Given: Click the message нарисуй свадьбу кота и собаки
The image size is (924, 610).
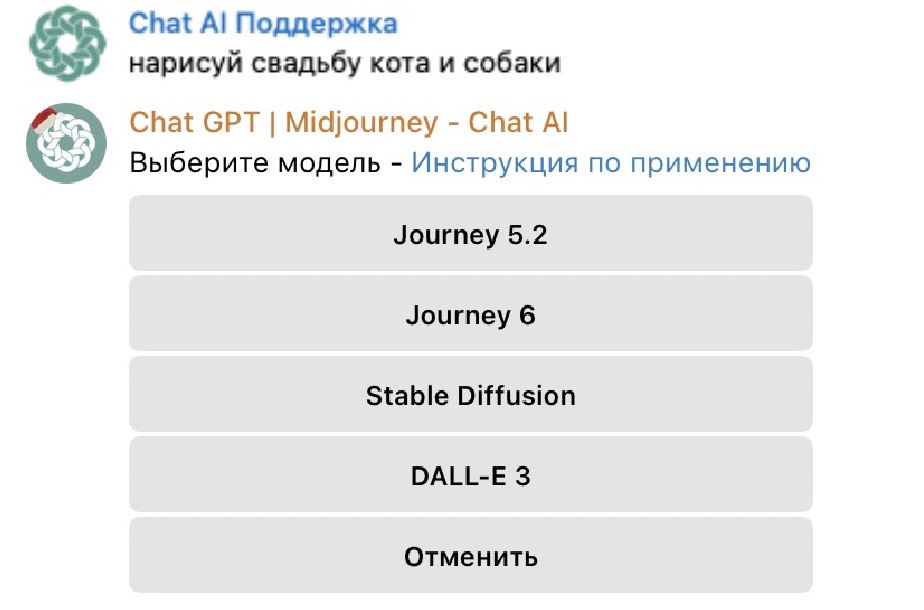Looking at the screenshot, I should point(345,63).
